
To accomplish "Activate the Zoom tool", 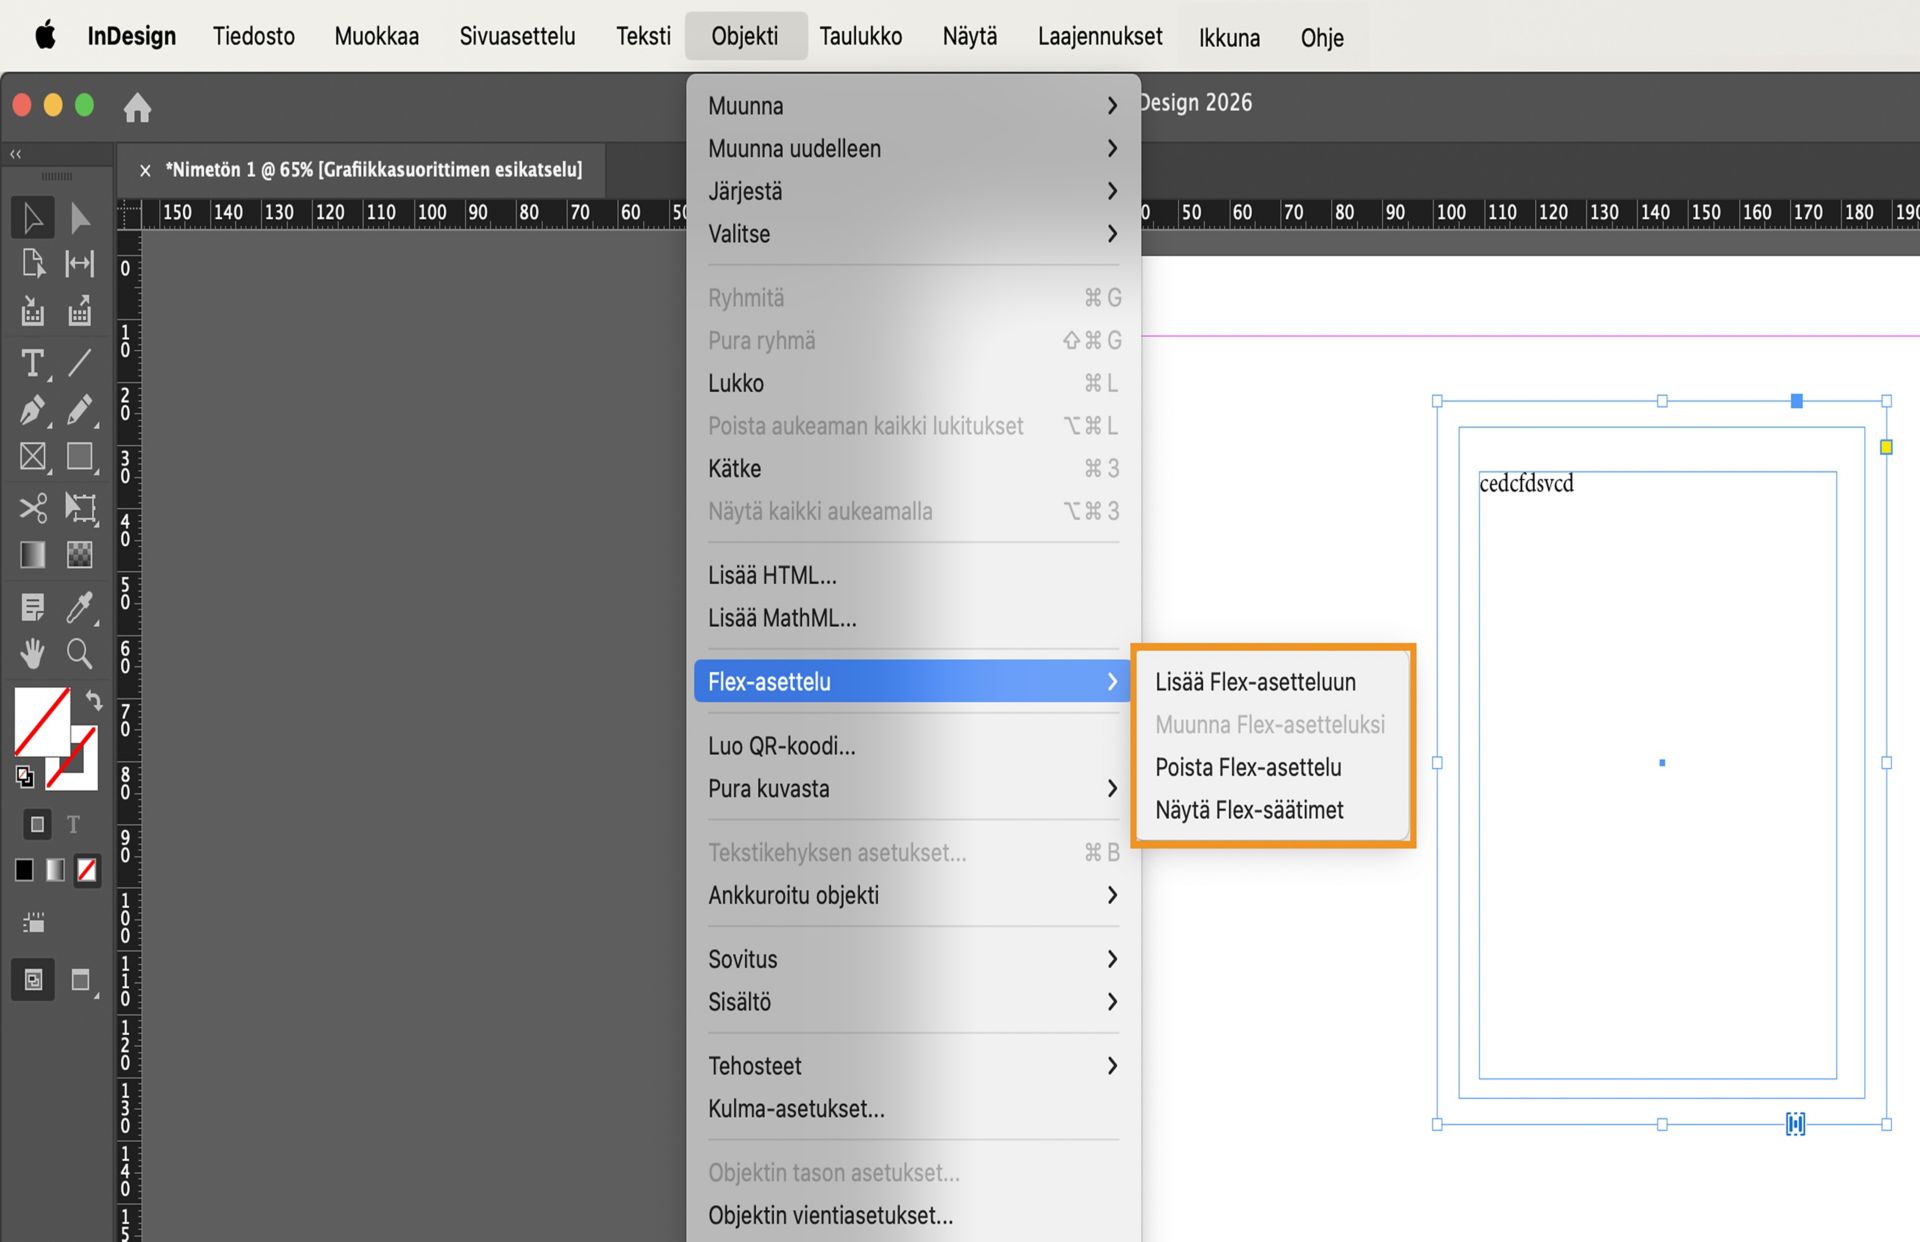I will tap(79, 654).
